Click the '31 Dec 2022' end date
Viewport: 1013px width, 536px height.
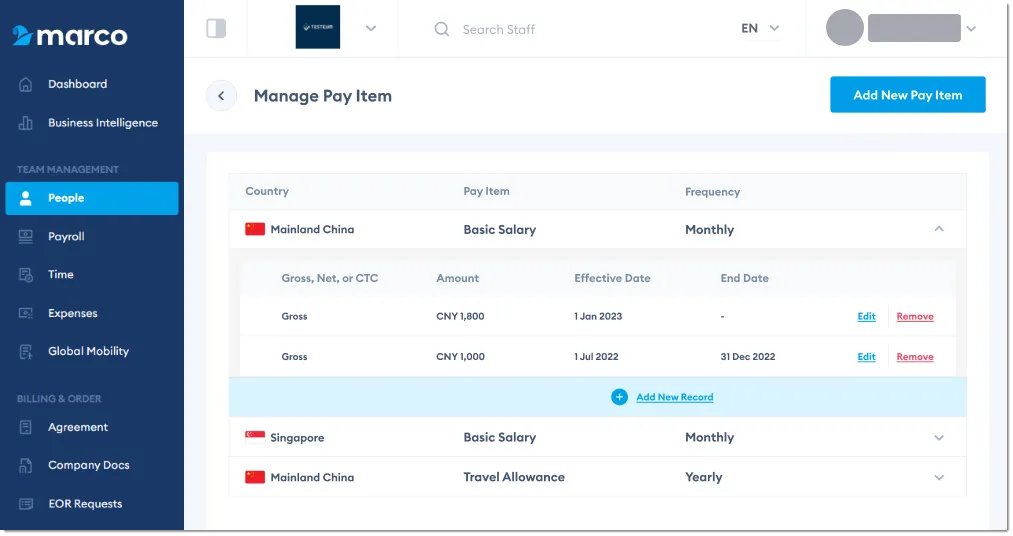[747, 356]
